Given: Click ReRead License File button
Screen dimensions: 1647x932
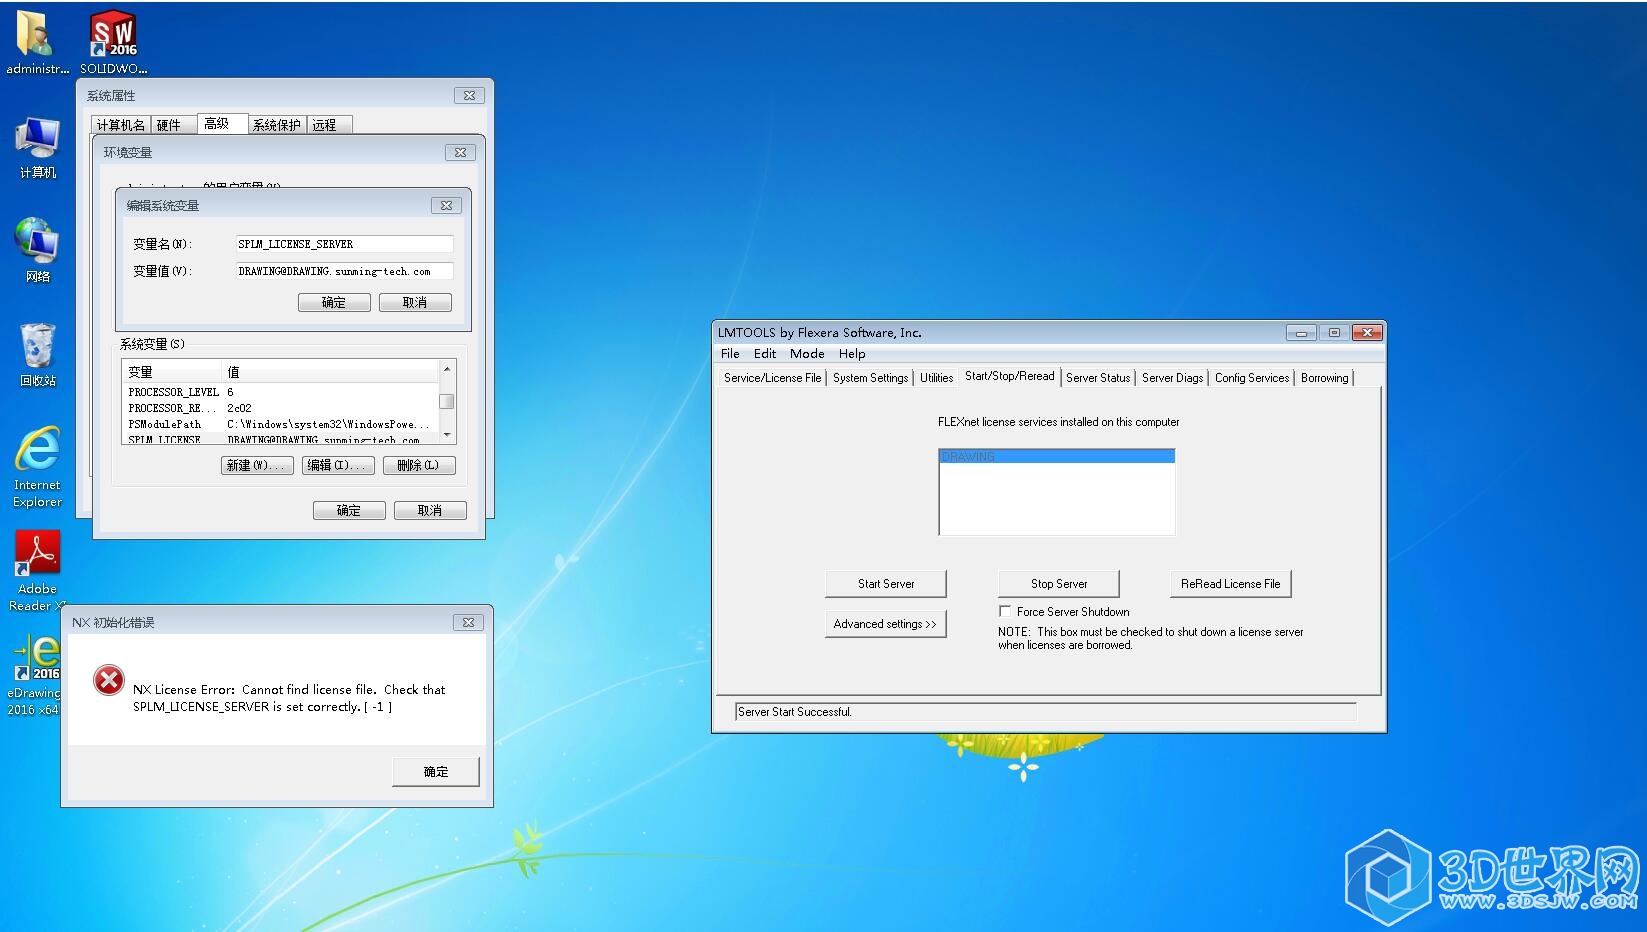Looking at the screenshot, I should point(1230,584).
